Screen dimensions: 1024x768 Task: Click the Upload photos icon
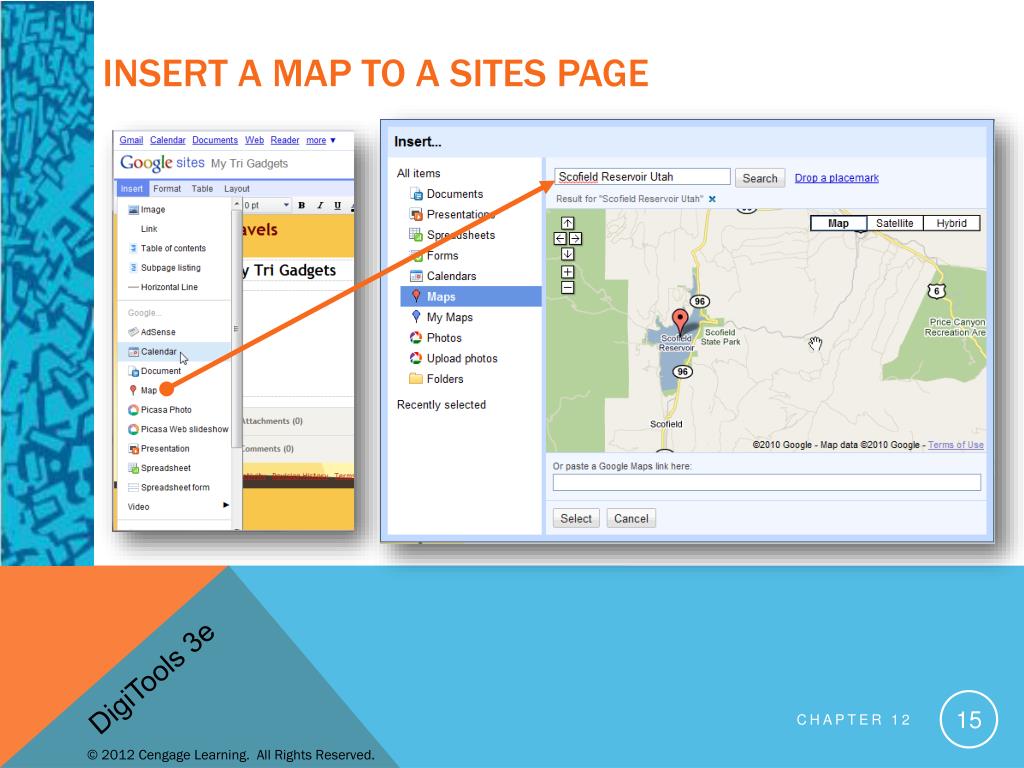point(416,358)
